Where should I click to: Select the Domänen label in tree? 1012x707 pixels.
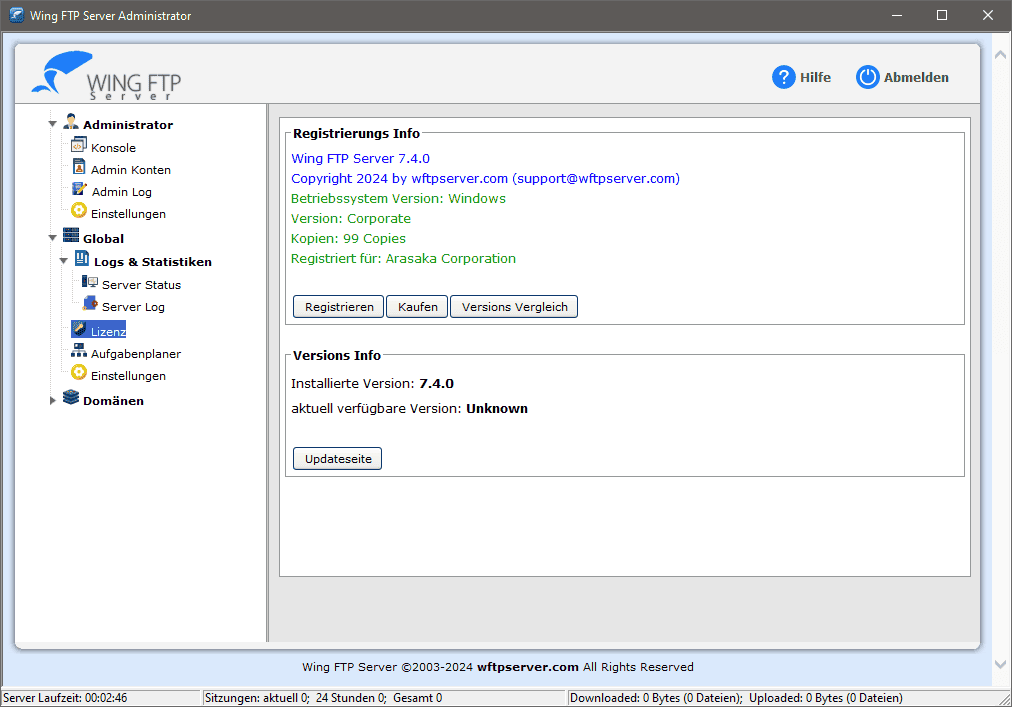point(114,401)
